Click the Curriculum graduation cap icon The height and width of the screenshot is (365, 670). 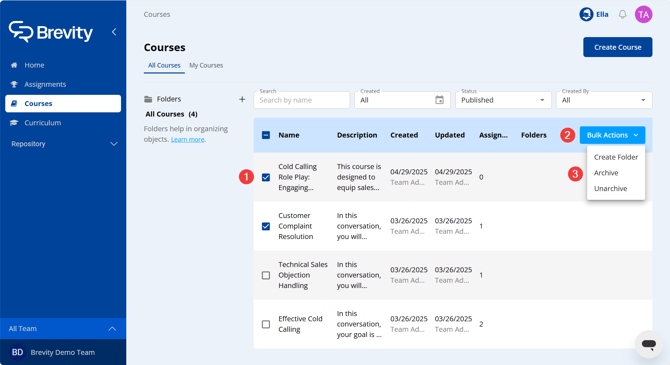click(14, 123)
